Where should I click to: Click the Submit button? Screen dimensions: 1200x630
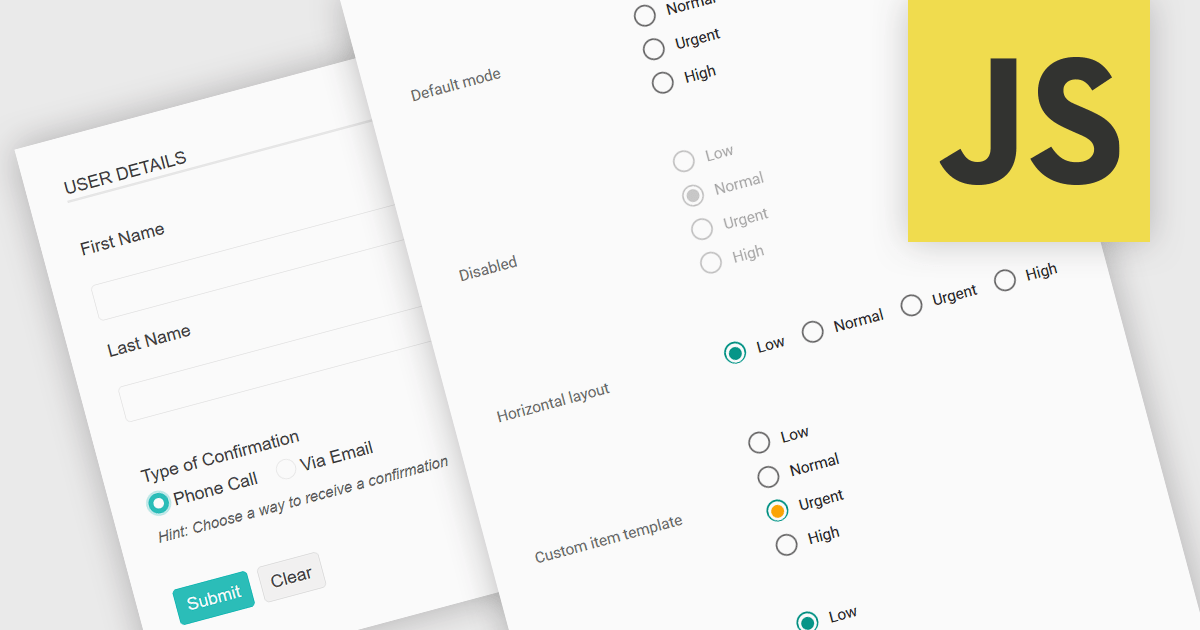pyautogui.click(x=214, y=598)
